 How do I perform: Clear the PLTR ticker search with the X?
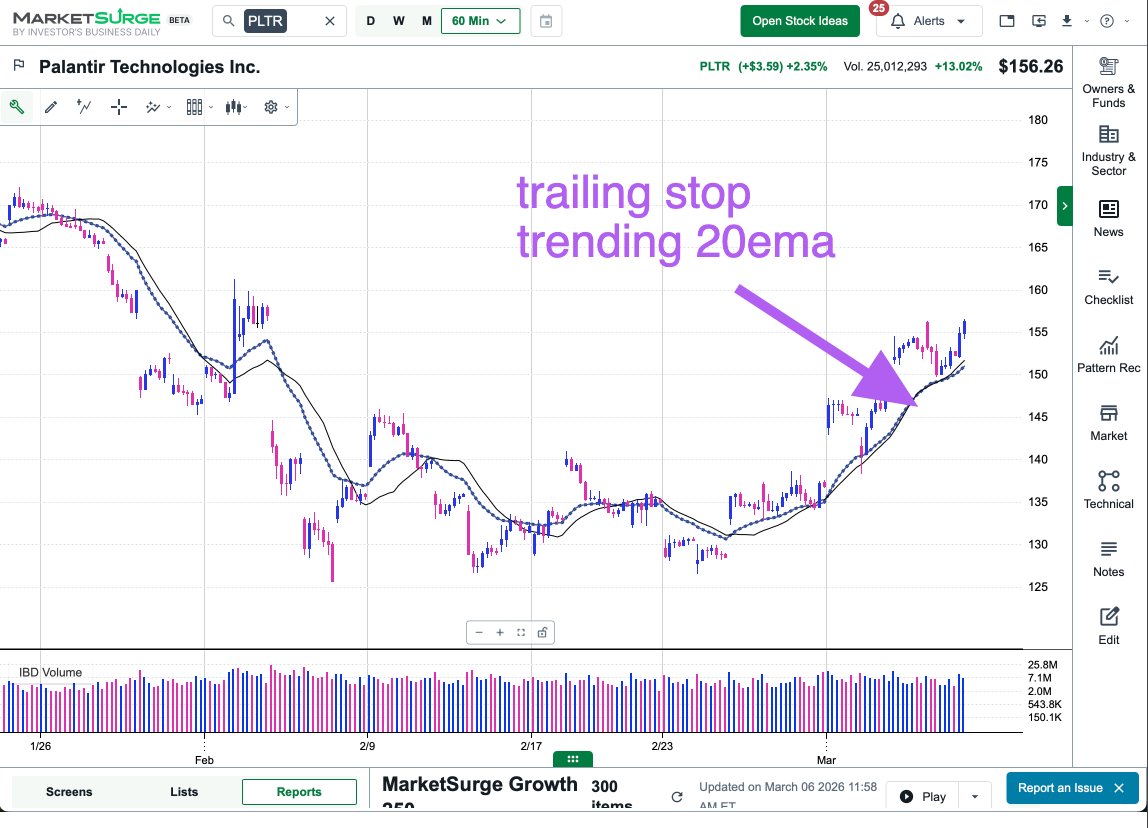330,20
